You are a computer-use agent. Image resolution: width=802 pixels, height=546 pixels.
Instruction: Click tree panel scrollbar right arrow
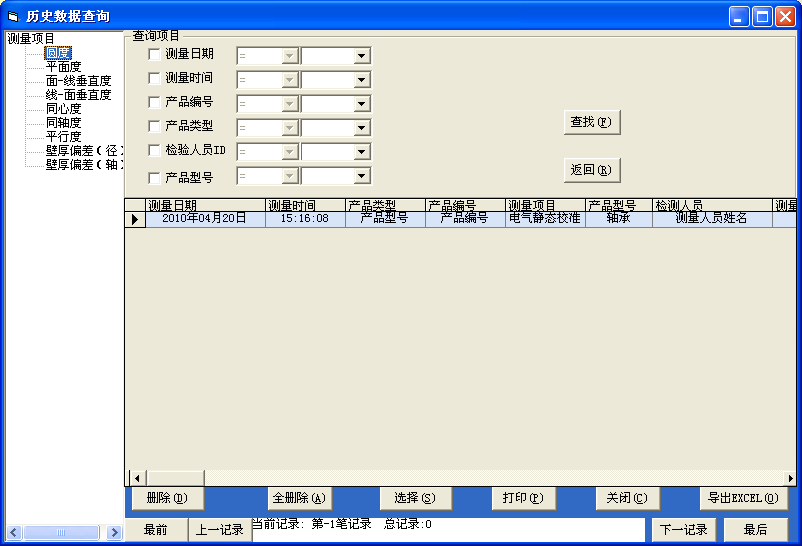[114, 532]
